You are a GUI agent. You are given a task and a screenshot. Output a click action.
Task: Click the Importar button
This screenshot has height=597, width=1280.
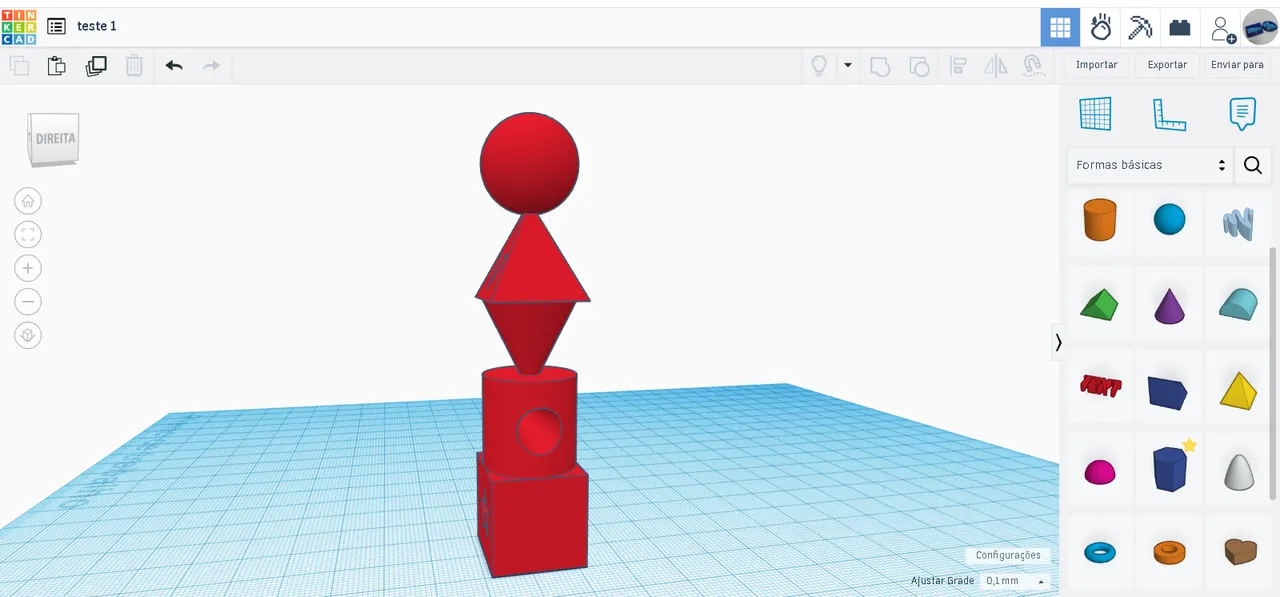[1096, 64]
